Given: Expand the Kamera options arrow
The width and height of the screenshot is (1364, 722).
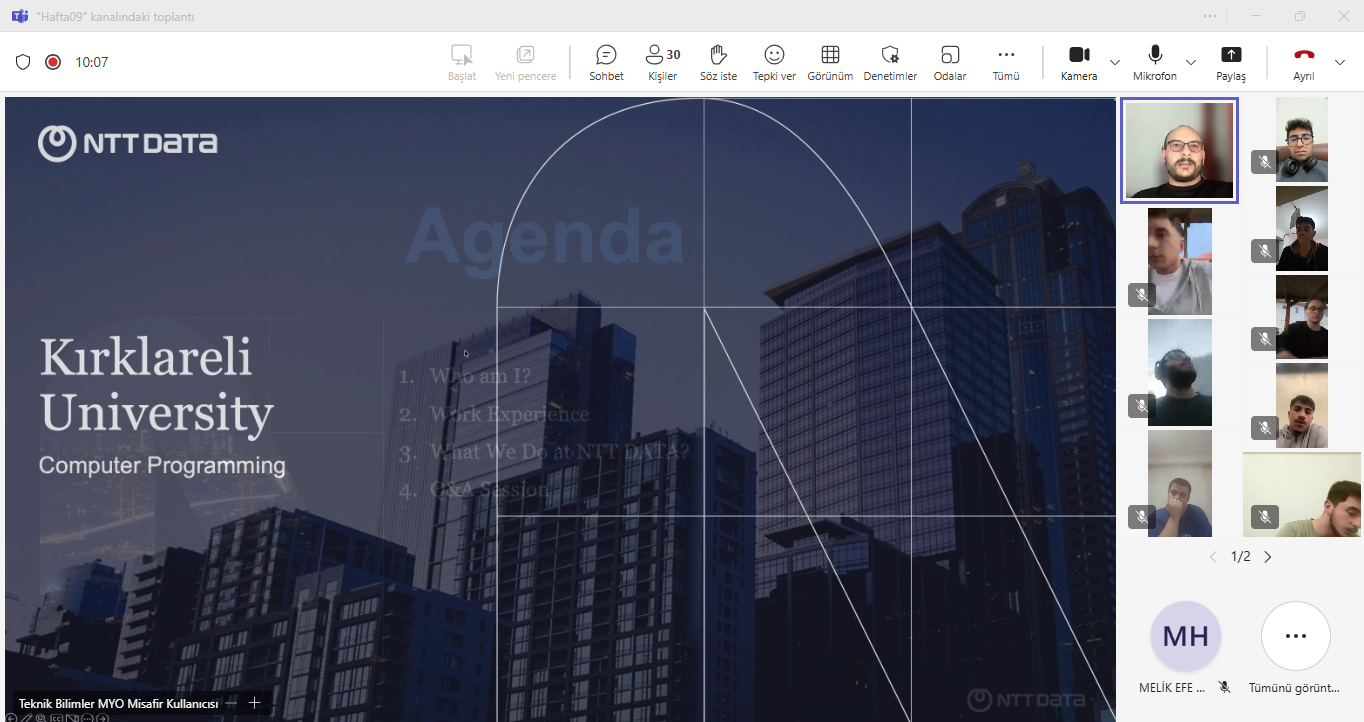Looking at the screenshot, I should 1115,62.
